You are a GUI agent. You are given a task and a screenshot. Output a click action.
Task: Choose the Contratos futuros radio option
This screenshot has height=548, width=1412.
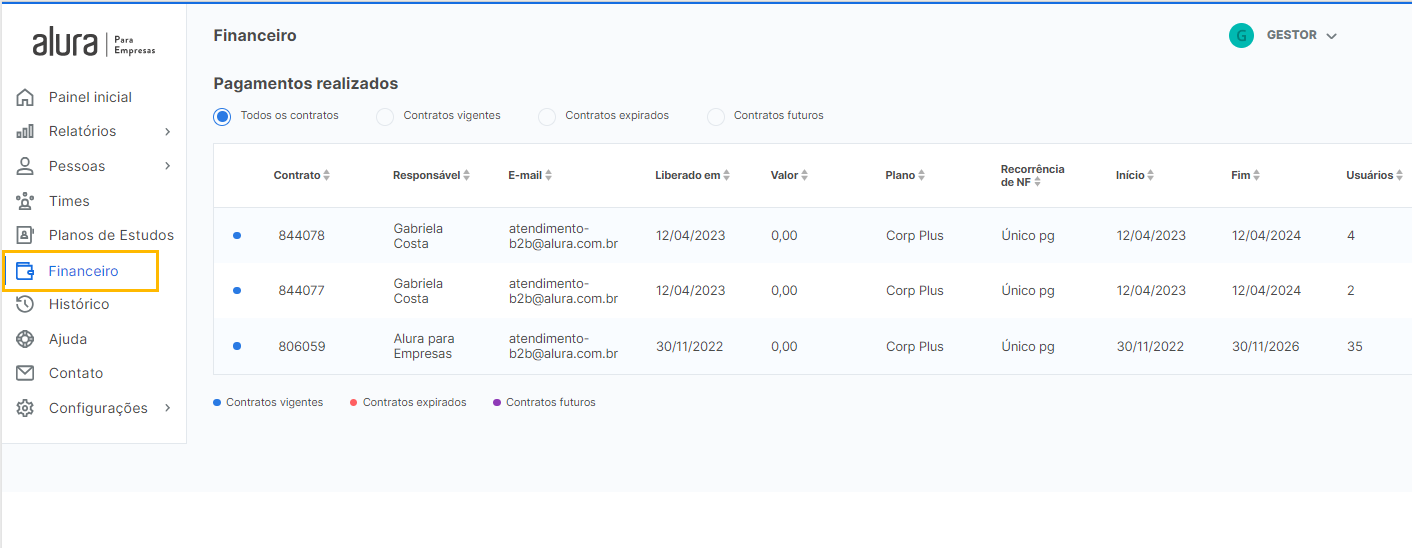pos(716,117)
